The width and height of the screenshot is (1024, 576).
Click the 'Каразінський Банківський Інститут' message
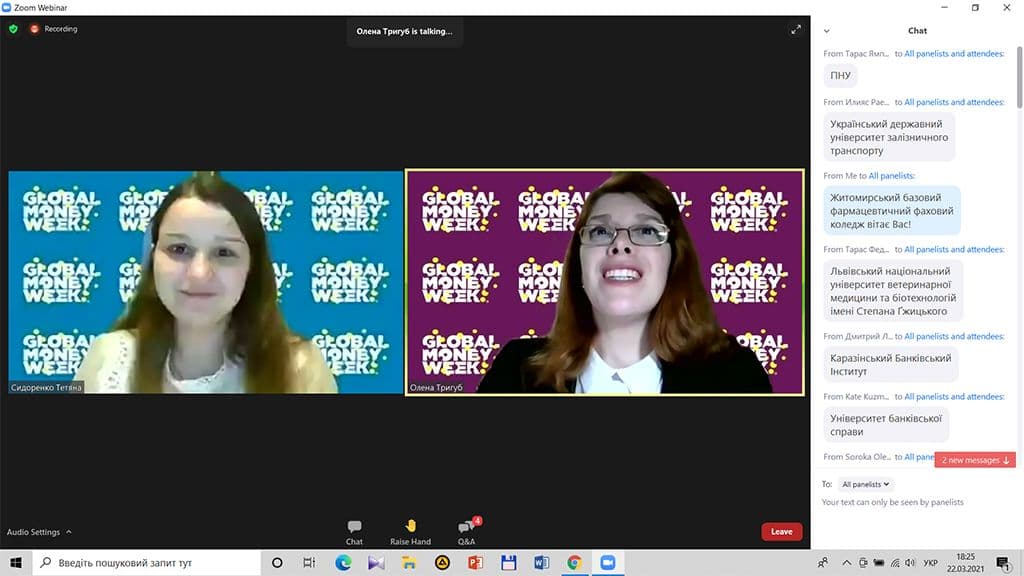pyautogui.click(x=891, y=364)
